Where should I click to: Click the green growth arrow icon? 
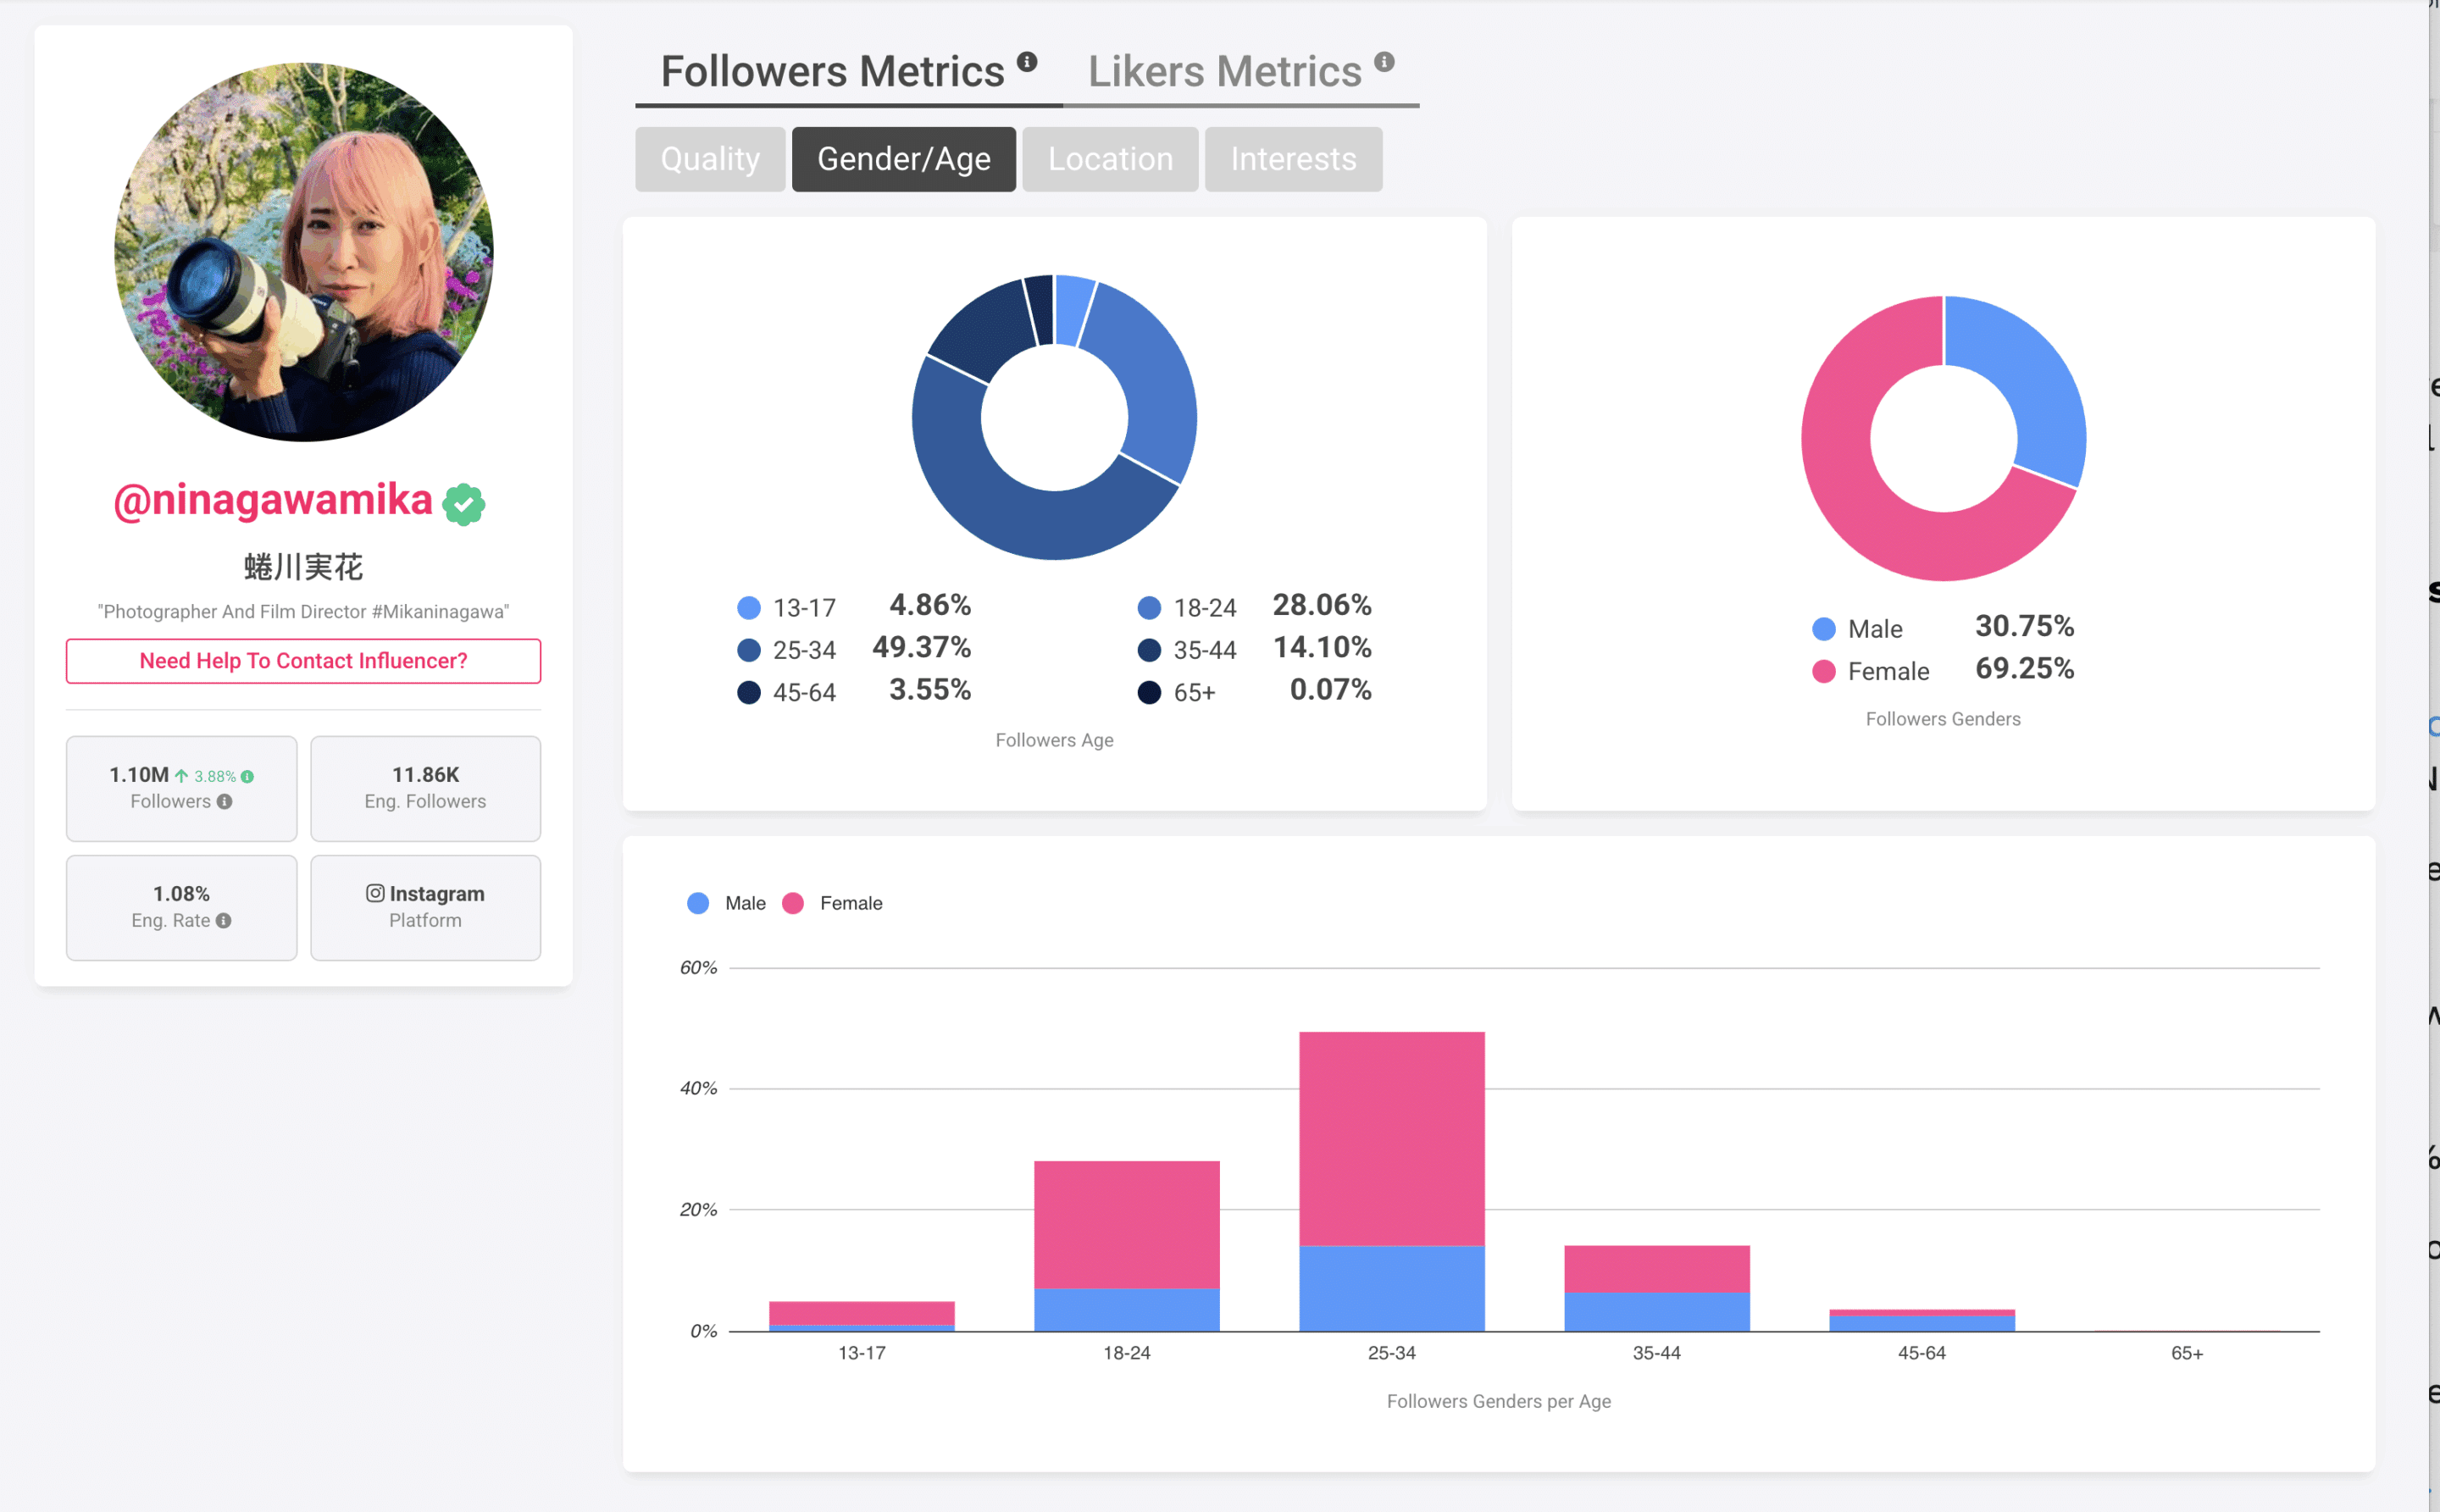[182, 776]
